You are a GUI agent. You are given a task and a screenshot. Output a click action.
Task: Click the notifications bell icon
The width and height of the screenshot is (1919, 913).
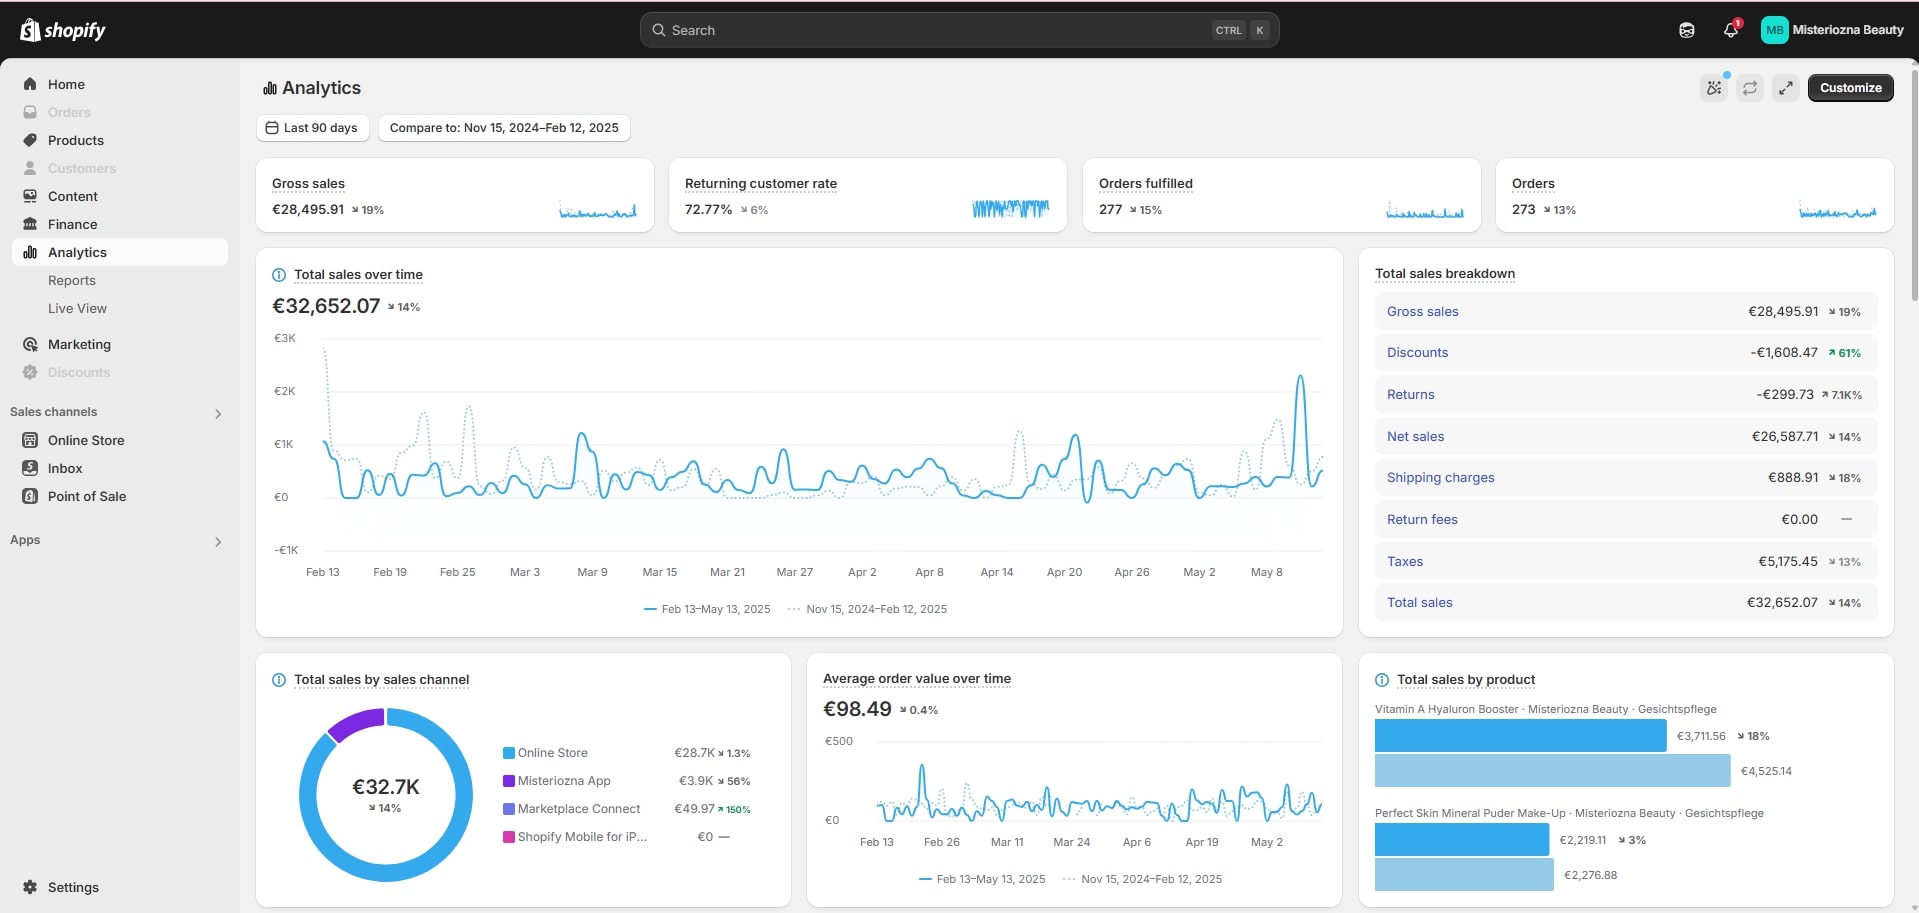1730,30
